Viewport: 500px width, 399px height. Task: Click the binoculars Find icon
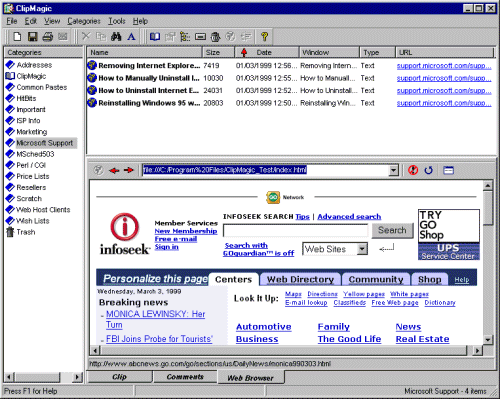coord(116,36)
